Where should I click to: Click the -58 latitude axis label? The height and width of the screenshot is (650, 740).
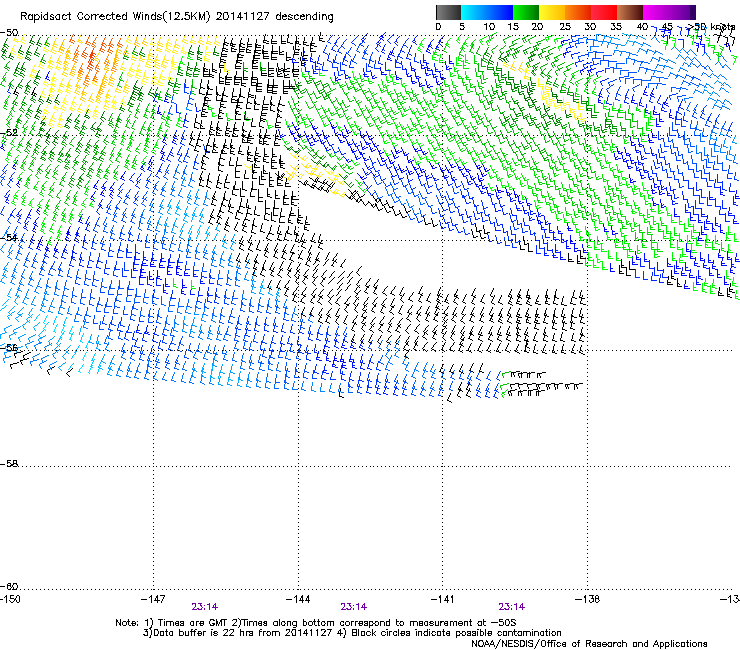click(x=9, y=464)
